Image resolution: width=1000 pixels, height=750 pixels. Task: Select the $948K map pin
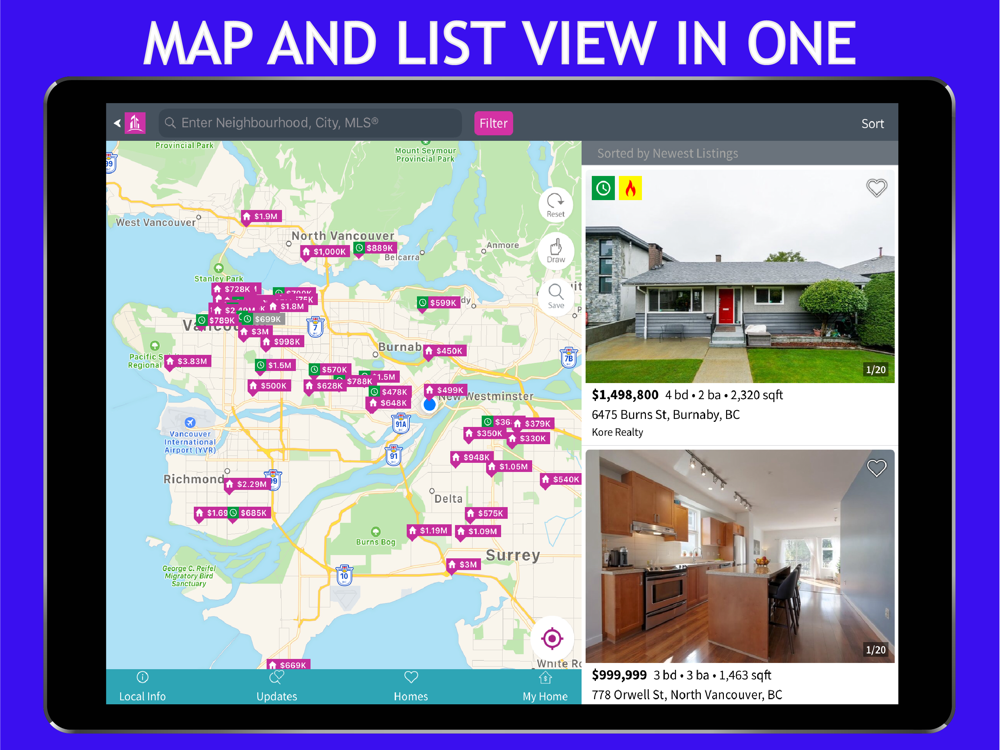coord(472,457)
